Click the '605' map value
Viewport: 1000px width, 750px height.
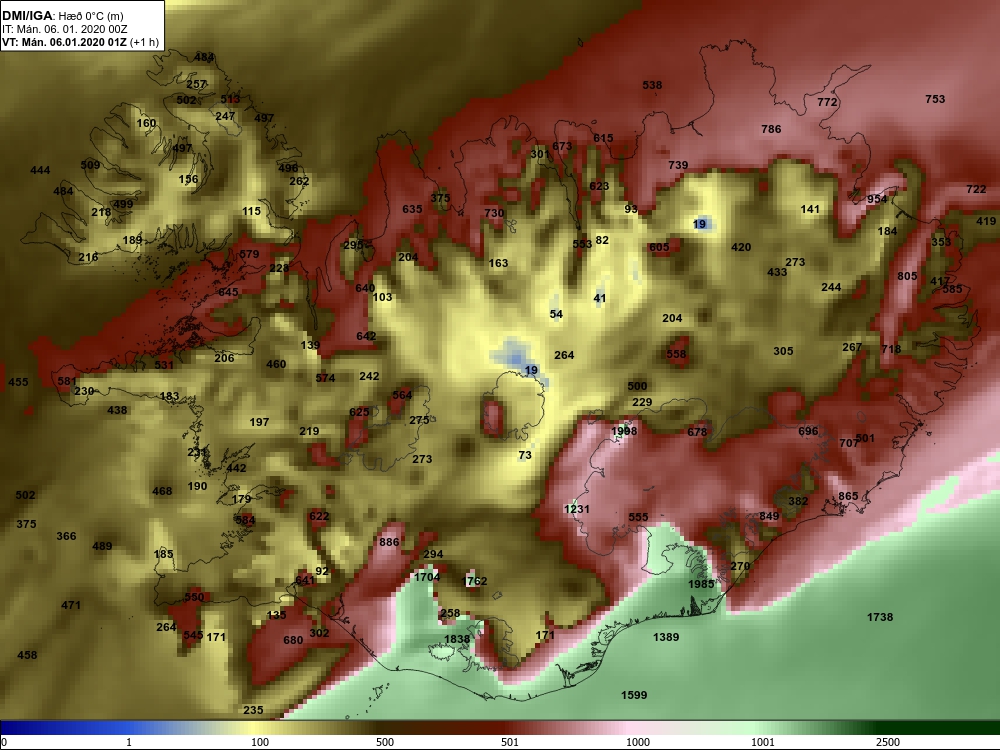tap(659, 247)
